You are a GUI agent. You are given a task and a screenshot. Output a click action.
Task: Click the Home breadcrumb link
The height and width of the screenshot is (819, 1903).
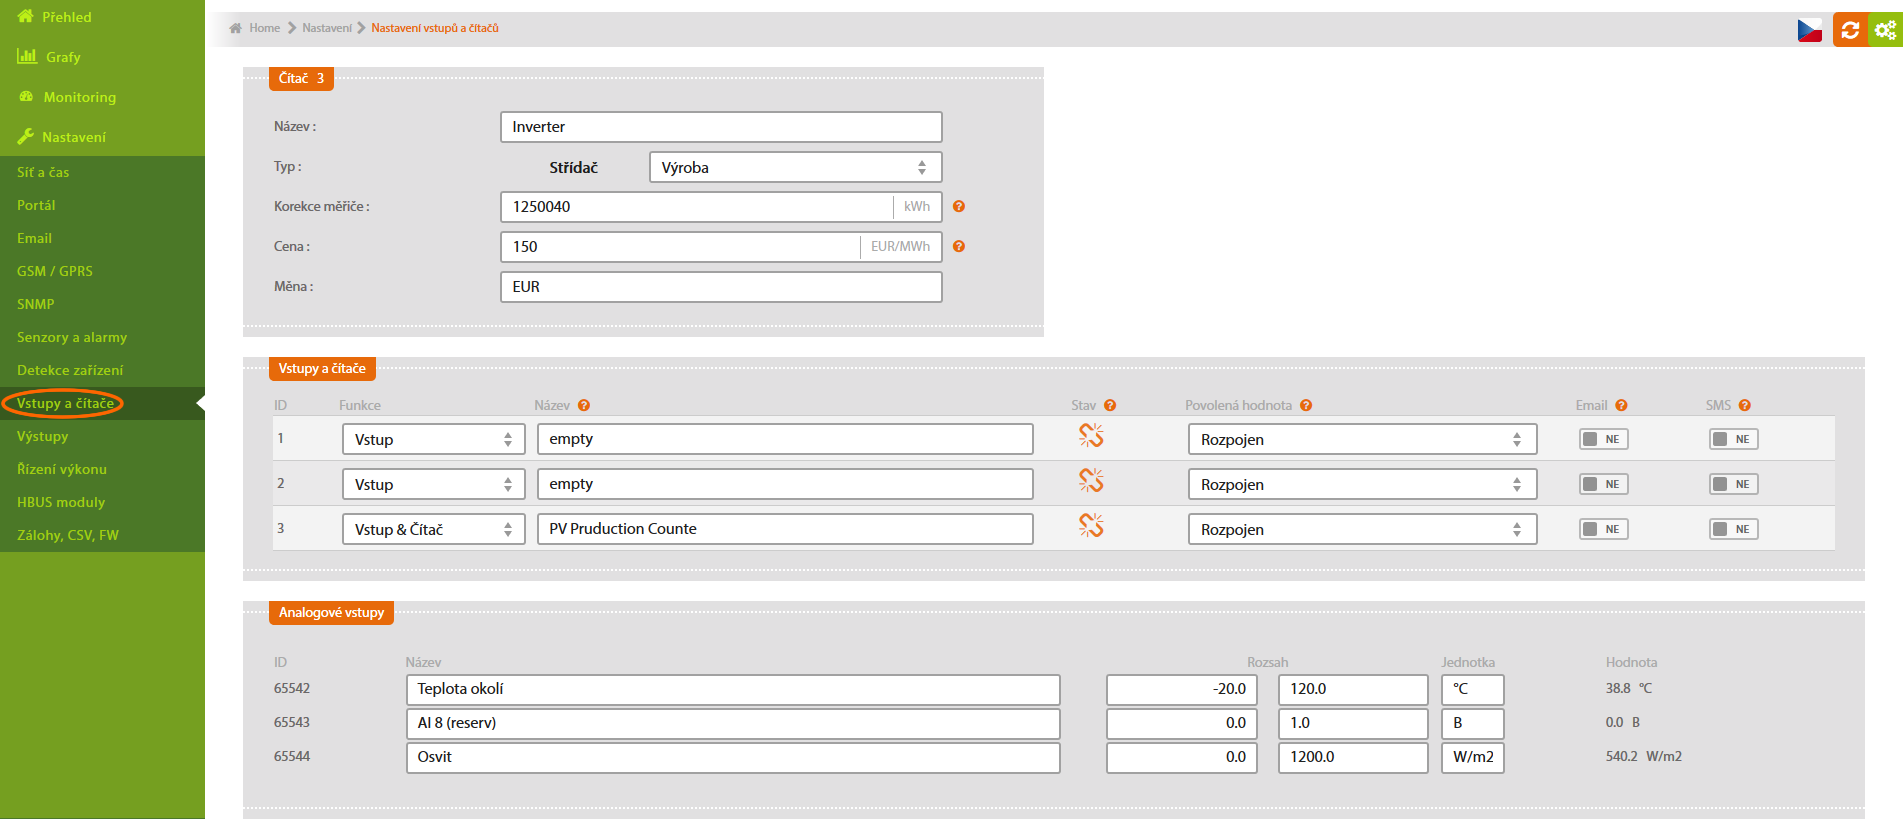click(x=264, y=28)
